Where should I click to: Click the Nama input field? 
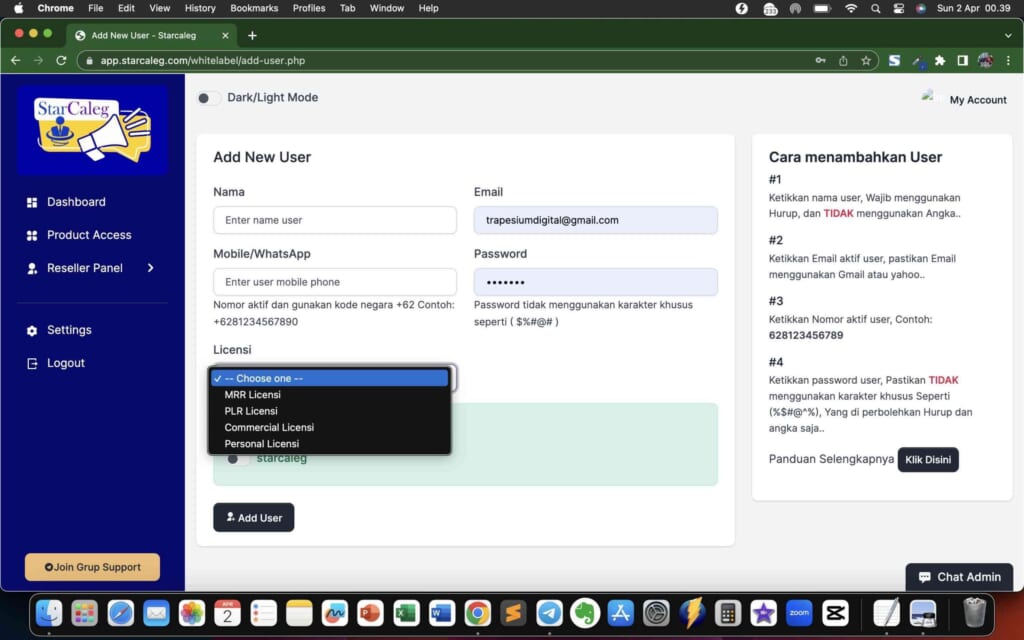(334, 220)
